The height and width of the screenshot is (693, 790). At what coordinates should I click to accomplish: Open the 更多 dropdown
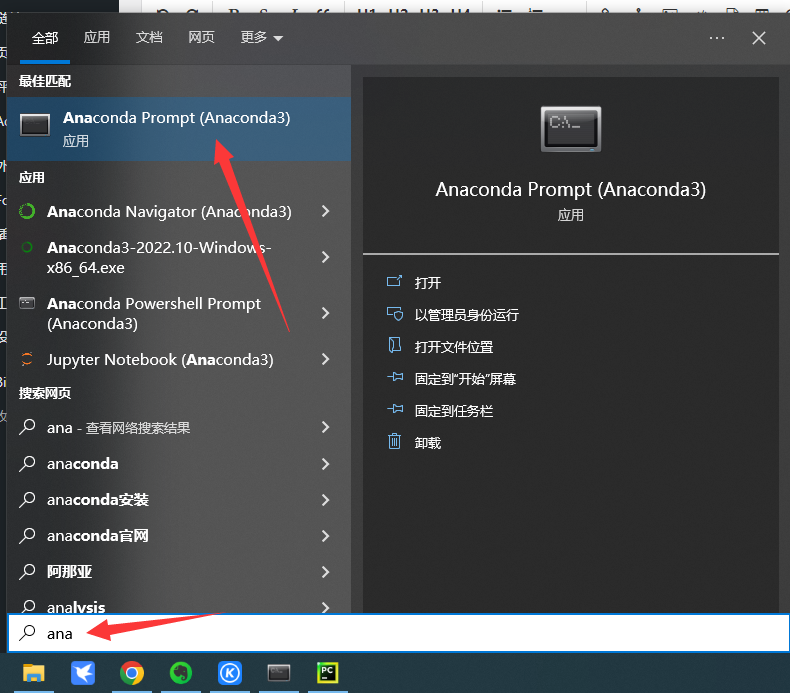(261, 37)
